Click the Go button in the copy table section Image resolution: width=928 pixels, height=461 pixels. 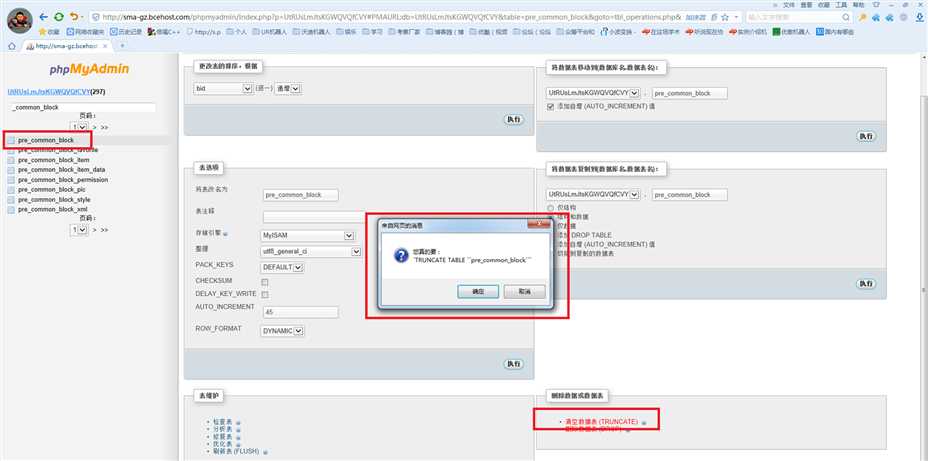point(866,283)
